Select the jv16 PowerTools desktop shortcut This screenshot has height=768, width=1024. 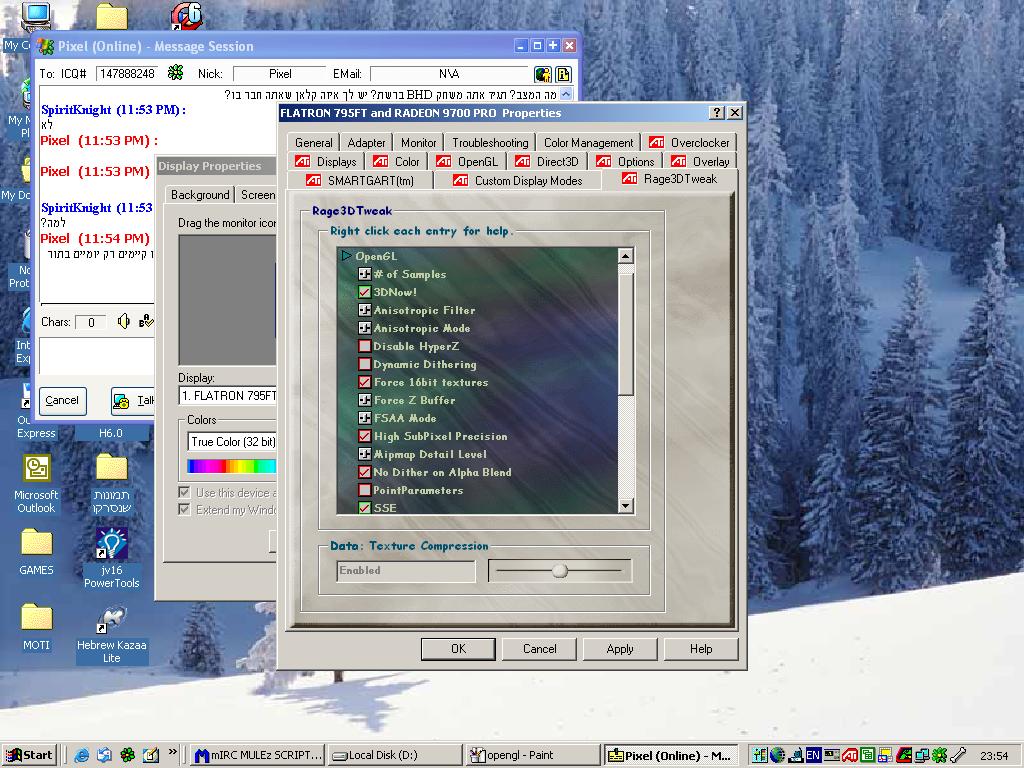(112, 559)
